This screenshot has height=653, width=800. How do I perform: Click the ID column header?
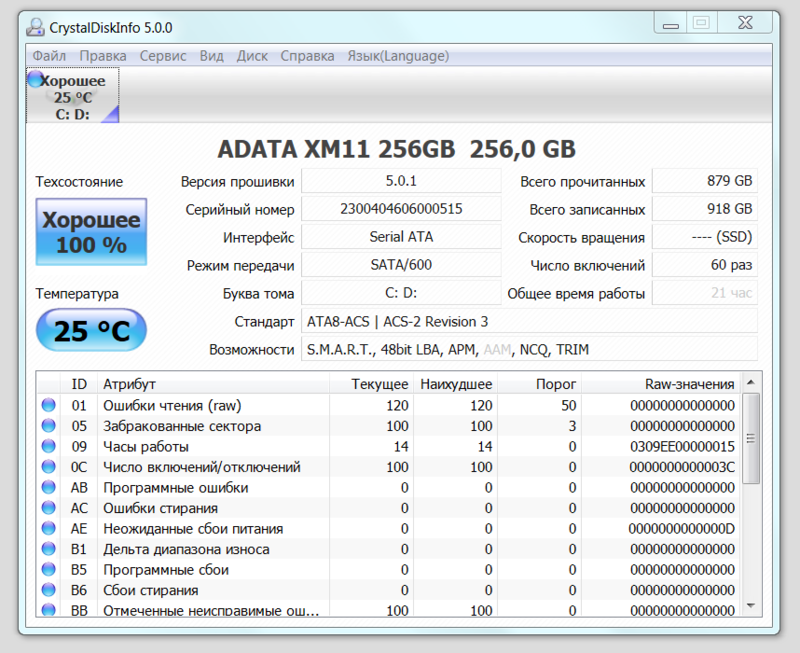(79, 384)
